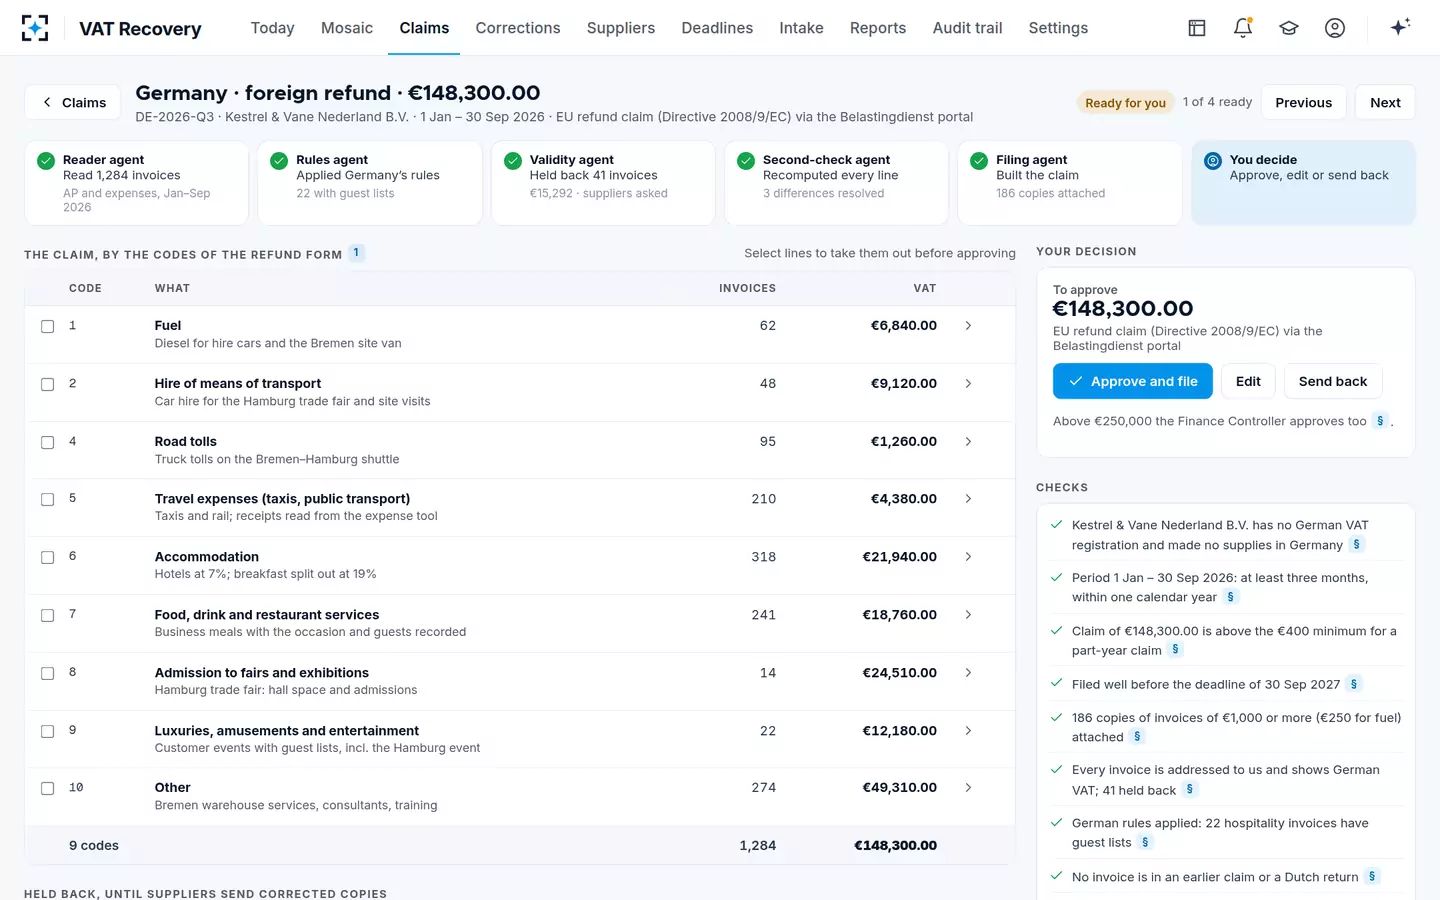Select the Fuel line checkbox

47,327
